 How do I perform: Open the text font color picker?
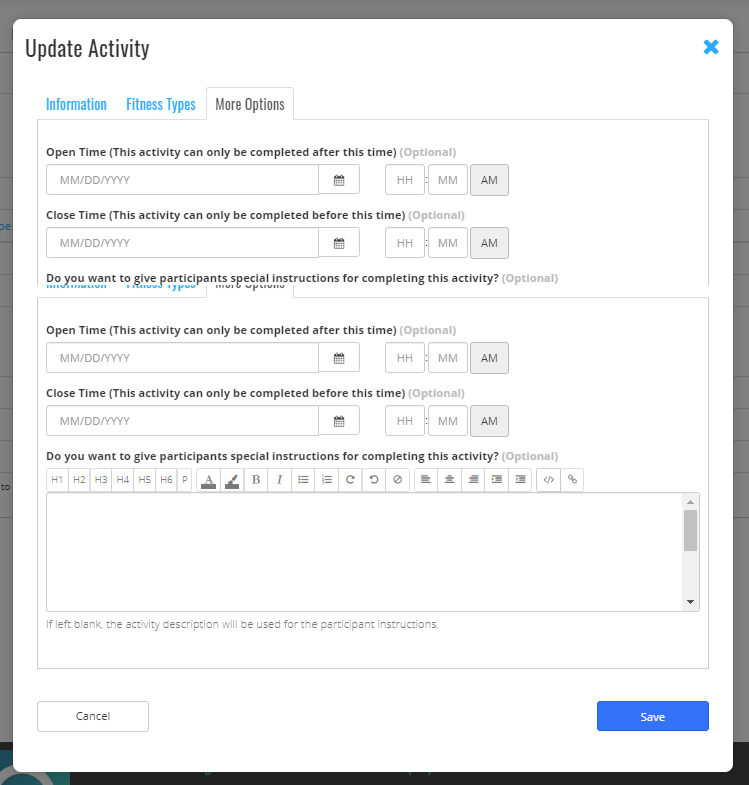pyautogui.click(x=208, y=480)
